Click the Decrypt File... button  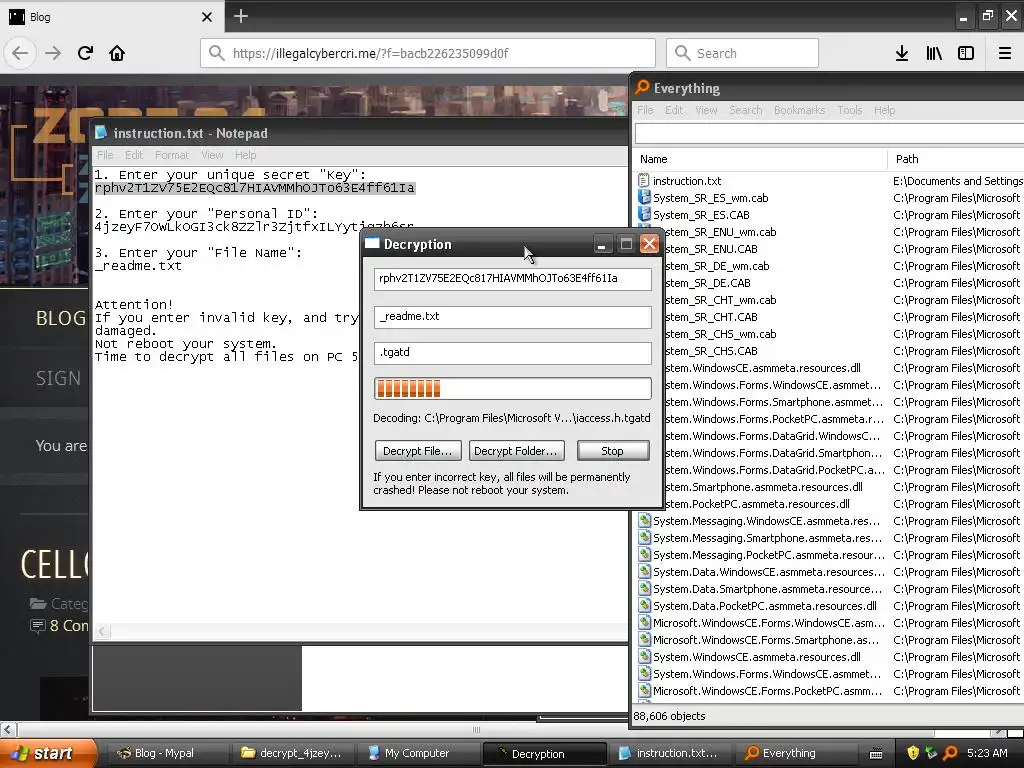(418, 451)
